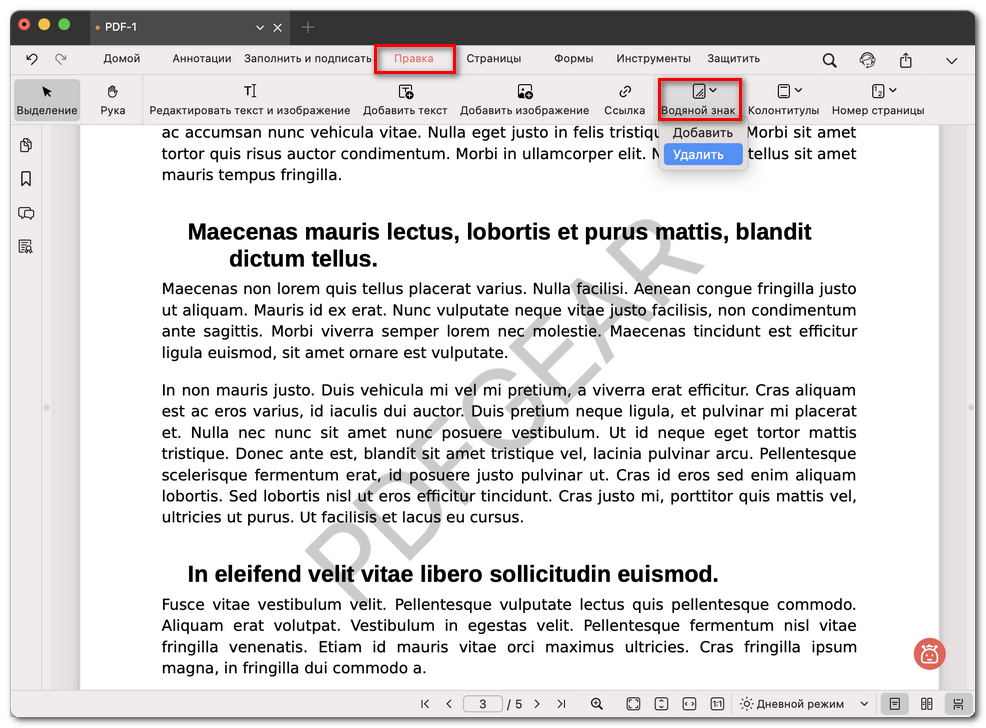Open the Колонтитулы dropdown
Image resolution: width=986 pixels, height=728 pixels.
tap(783, 99)
